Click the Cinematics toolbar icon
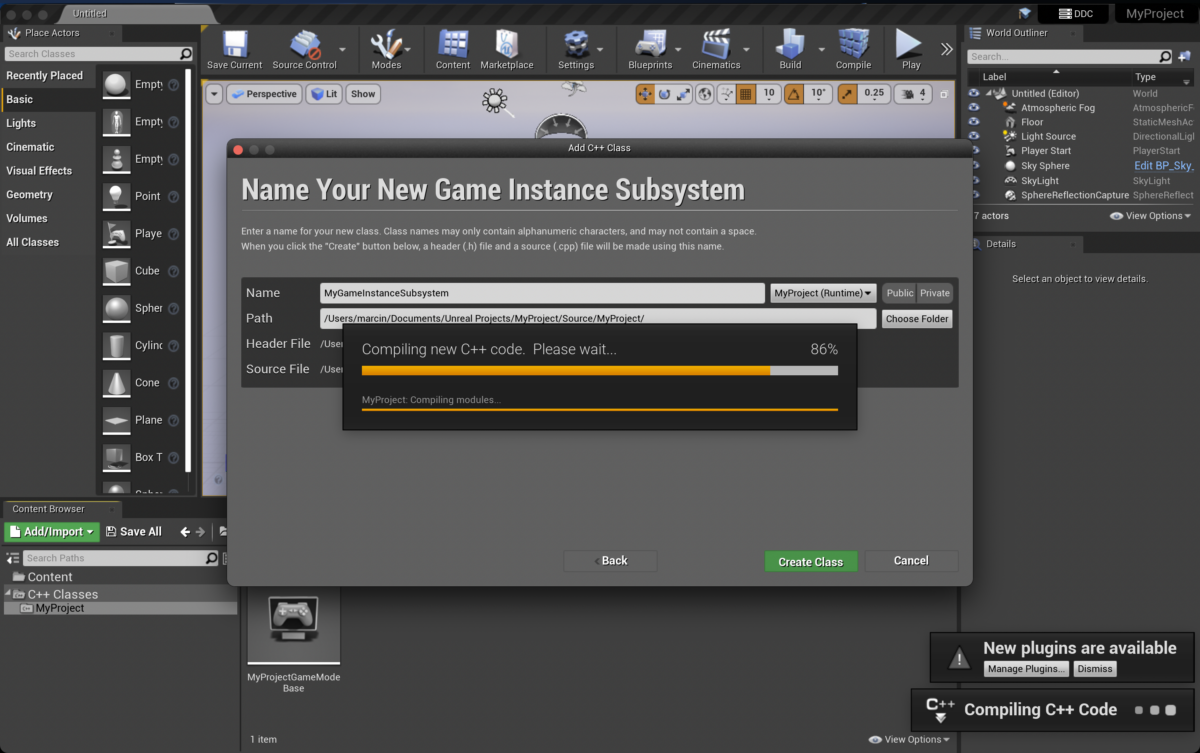The image size is (1200, 753). [x=716, y=50]
